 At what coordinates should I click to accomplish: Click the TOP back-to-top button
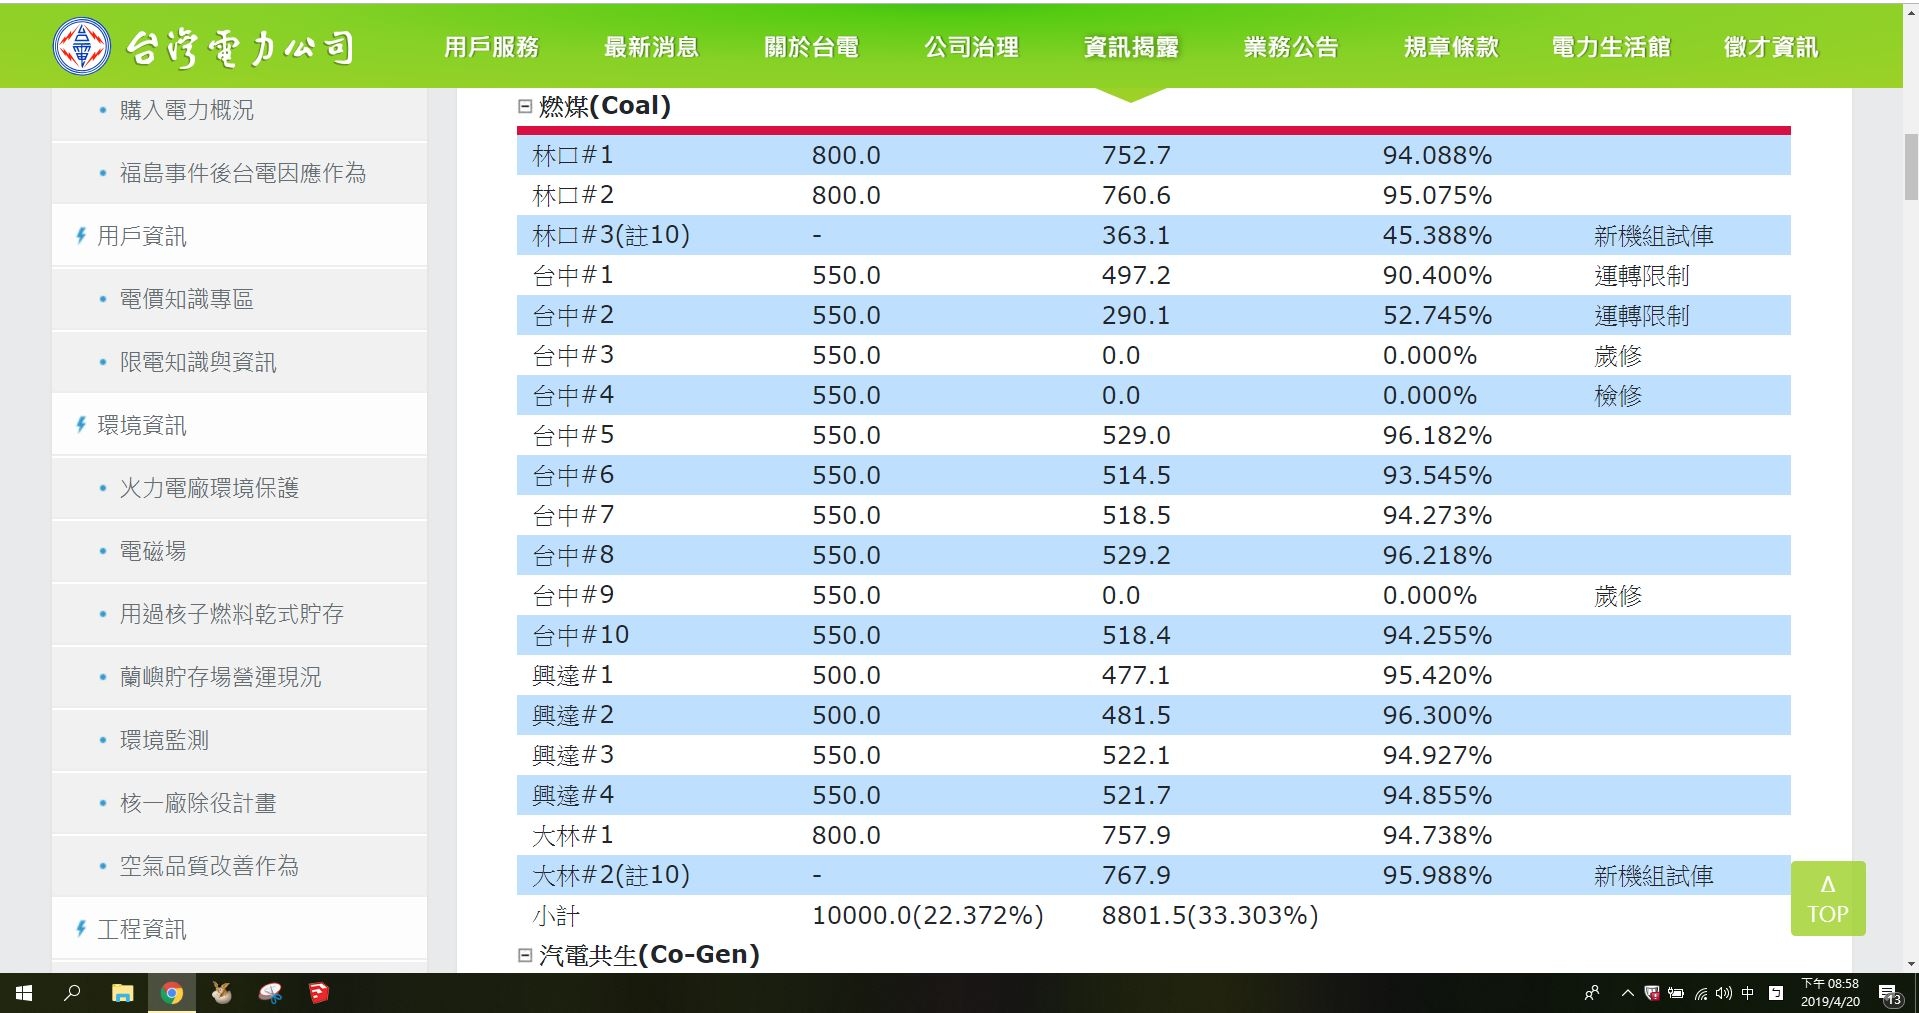pyautogui.click(x=1828, y=898)
